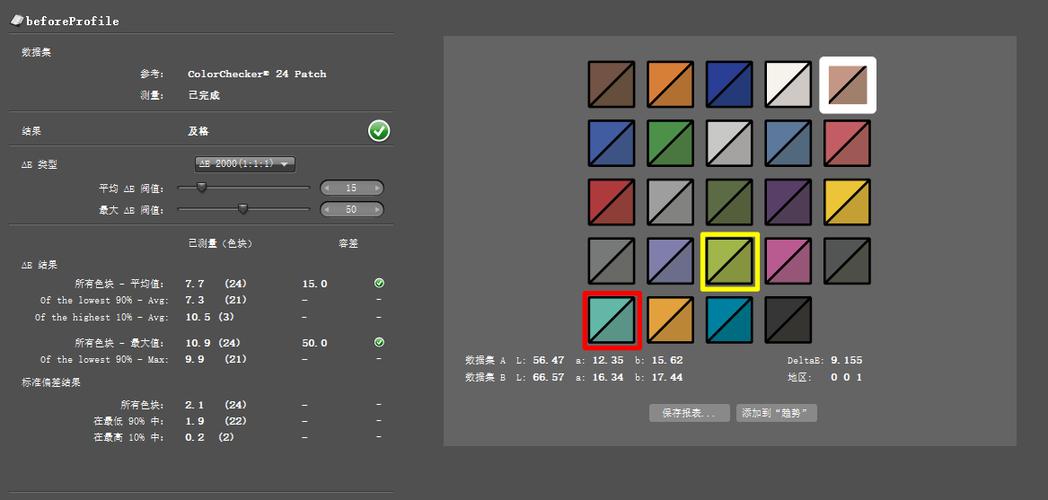Image resolution: width=1048 pixels, height=500 pixels.
Task: Increase the average ΔE threshold with the right arrow
Action: tap(378, 189)
